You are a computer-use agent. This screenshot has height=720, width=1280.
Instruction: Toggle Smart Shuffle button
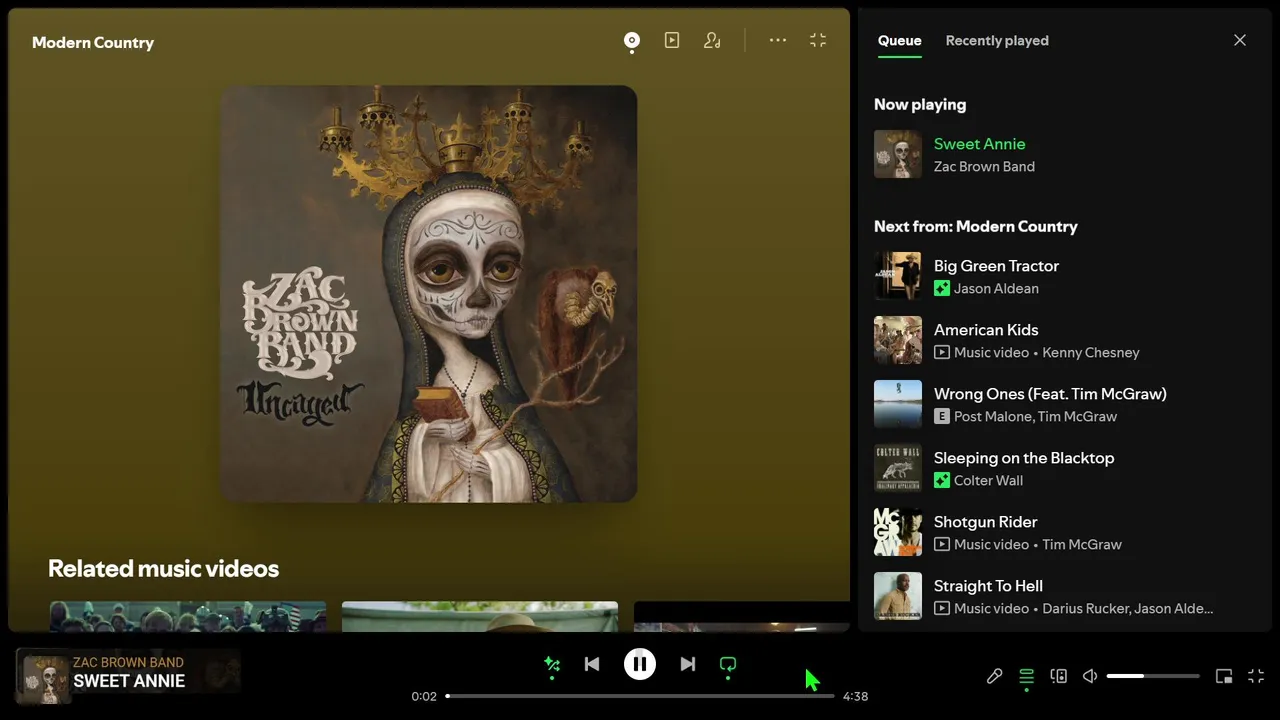pyautogui.click(x=552, y=664)
